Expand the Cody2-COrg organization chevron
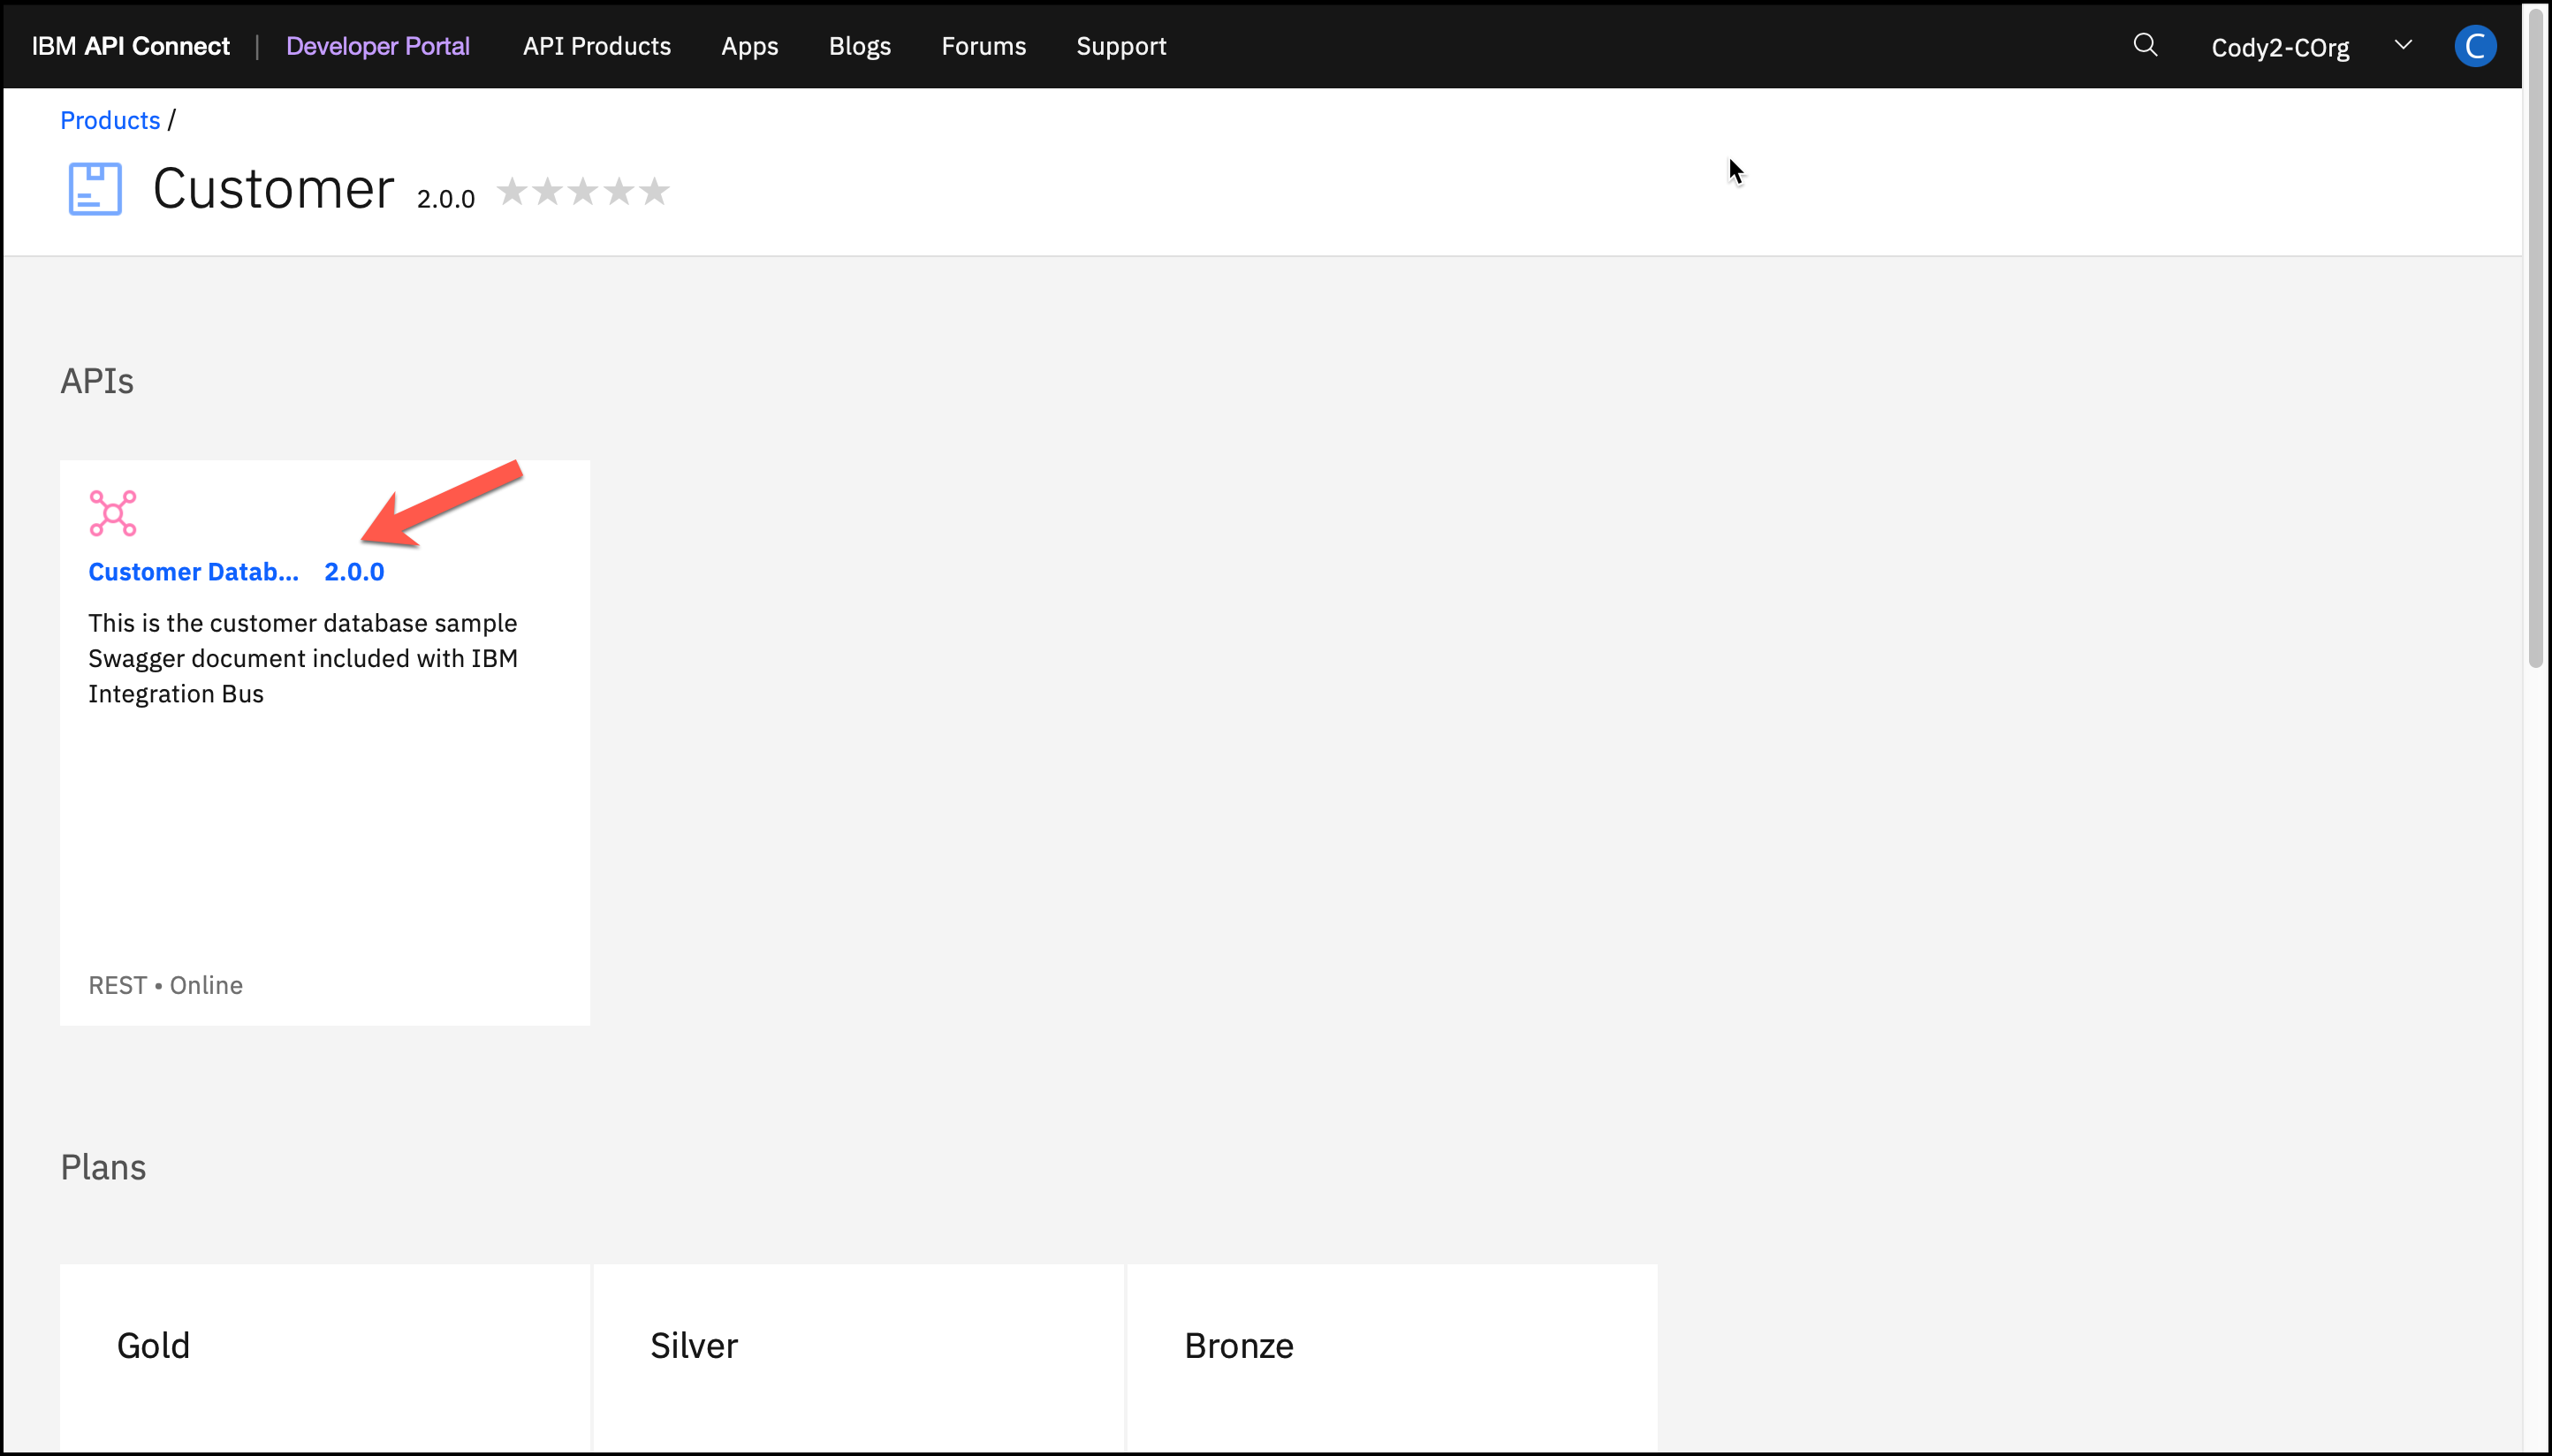 coord(2403,45)
